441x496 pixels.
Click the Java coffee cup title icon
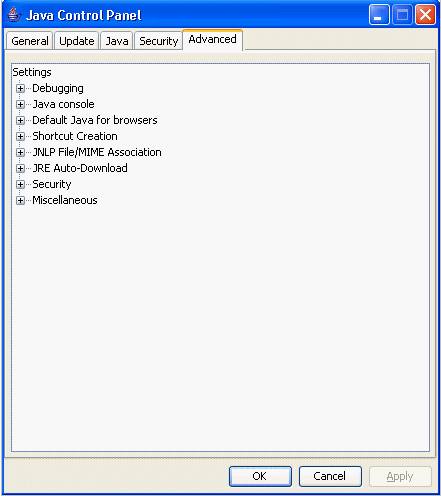[x=14, y=15]
